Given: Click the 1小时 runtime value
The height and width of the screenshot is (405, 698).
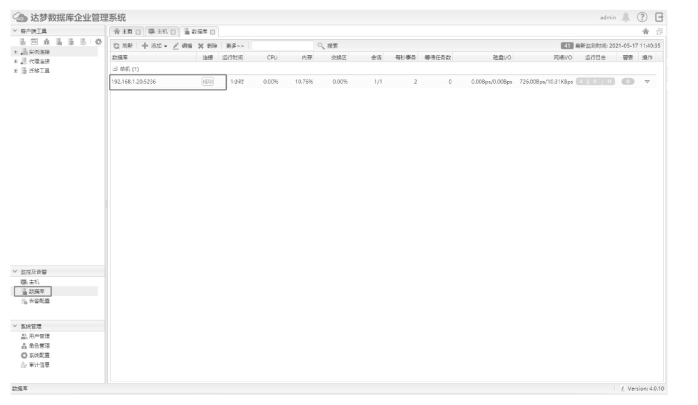Looking at the screenshot, I should tap(237, 82).
